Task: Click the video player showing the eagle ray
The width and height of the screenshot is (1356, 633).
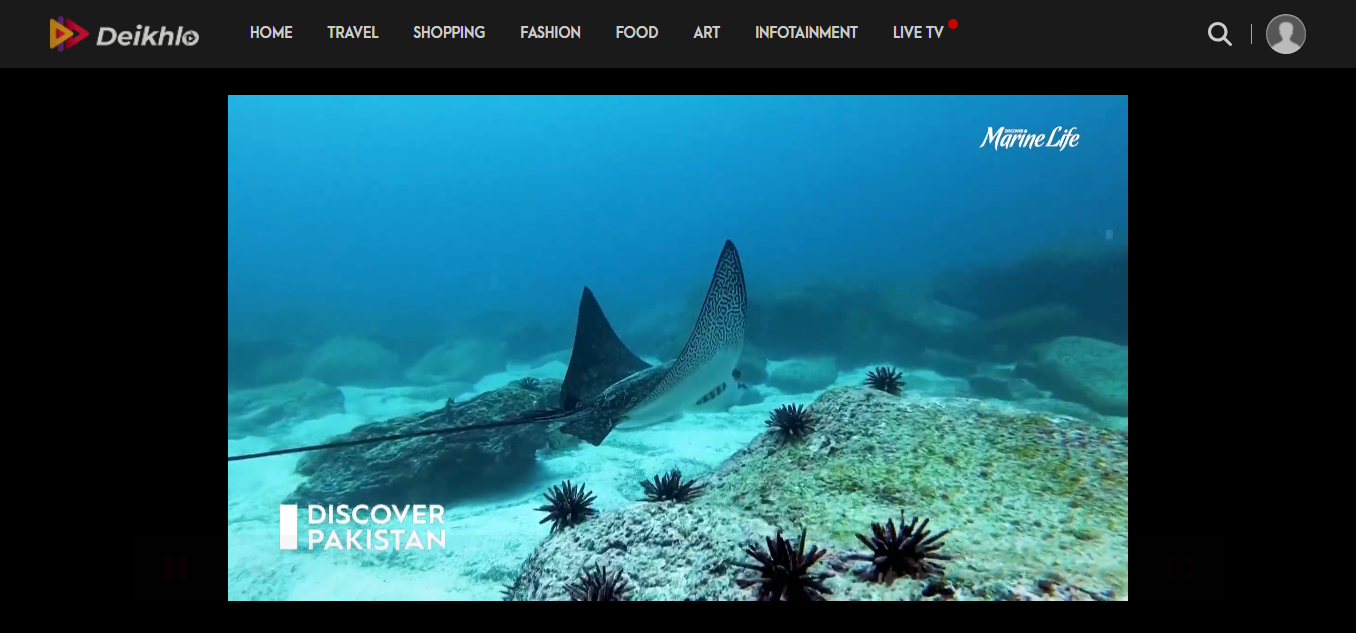Action: (678, 348)
